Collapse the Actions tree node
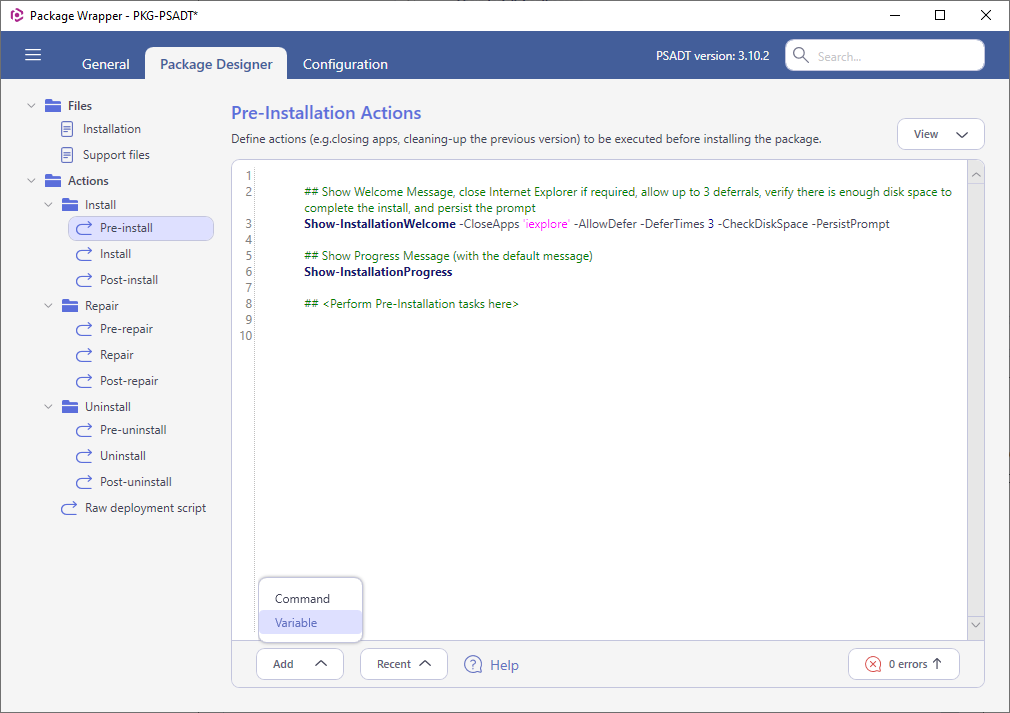 click(31, 181)
